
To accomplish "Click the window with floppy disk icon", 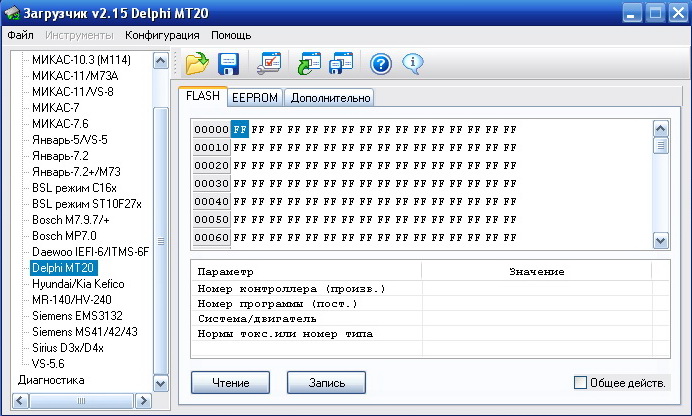I will pos(341,64).
